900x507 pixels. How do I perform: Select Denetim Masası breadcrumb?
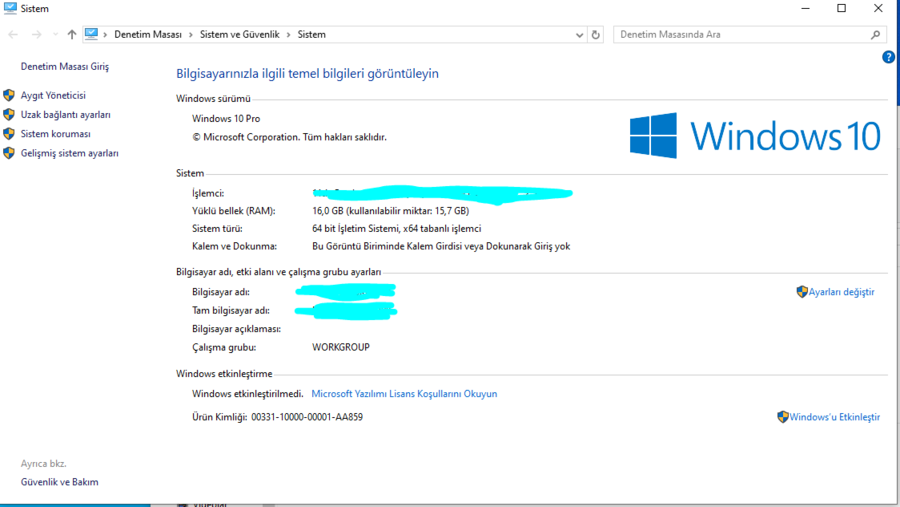coord(148,34)
